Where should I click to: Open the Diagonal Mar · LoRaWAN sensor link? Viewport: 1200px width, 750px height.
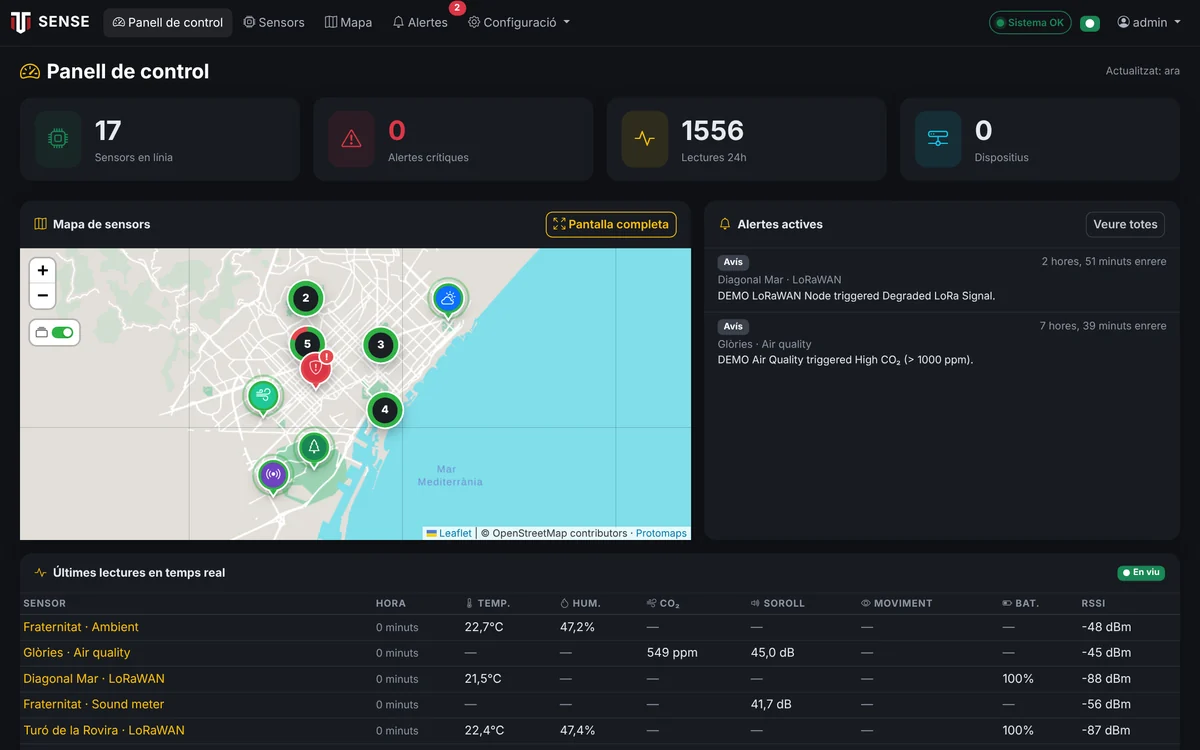tap(94, 679)
